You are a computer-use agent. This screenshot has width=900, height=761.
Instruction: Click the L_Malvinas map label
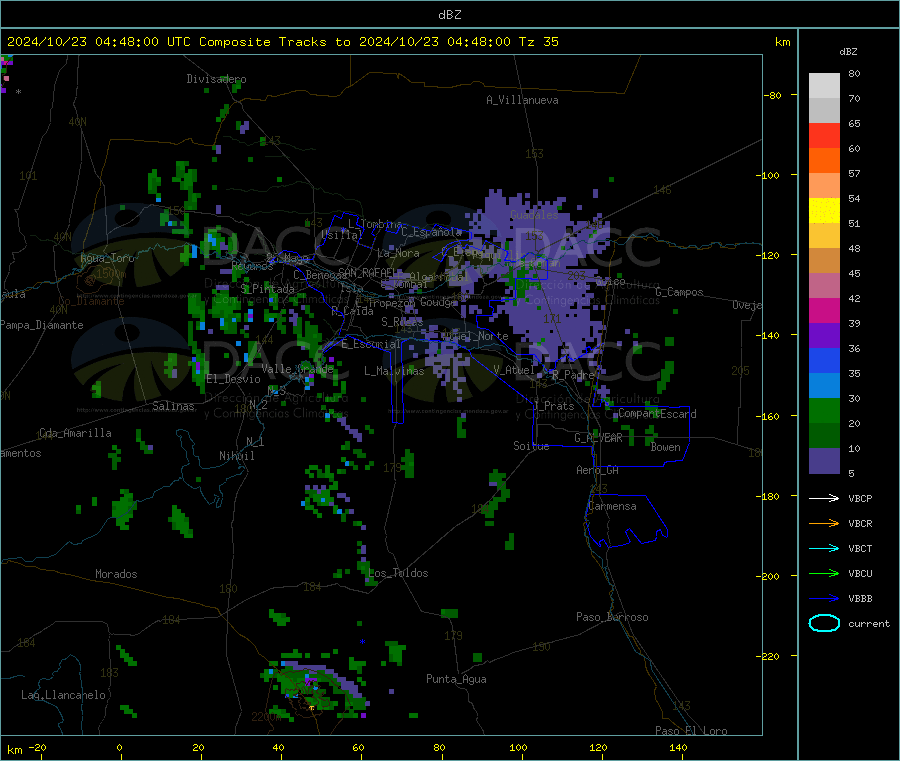(394, 371)
